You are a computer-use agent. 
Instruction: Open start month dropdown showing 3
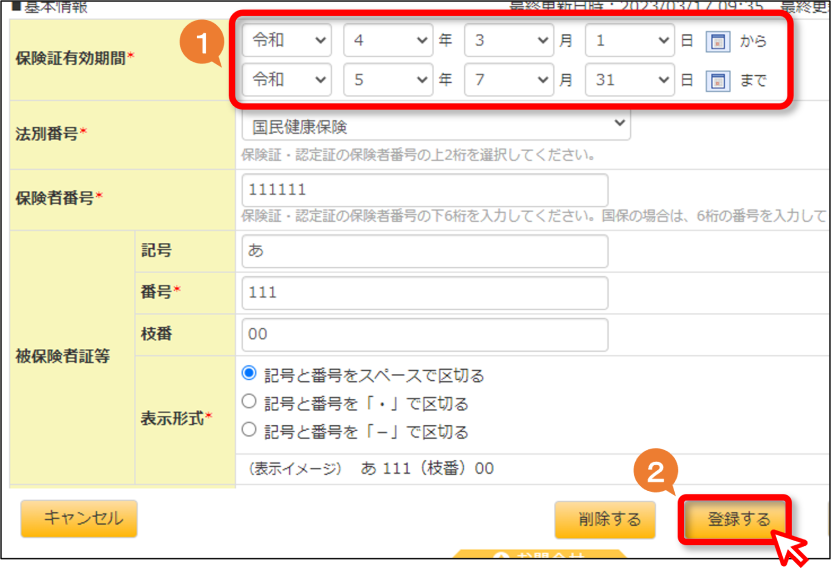pyautogui.click(x=509, y=40)
